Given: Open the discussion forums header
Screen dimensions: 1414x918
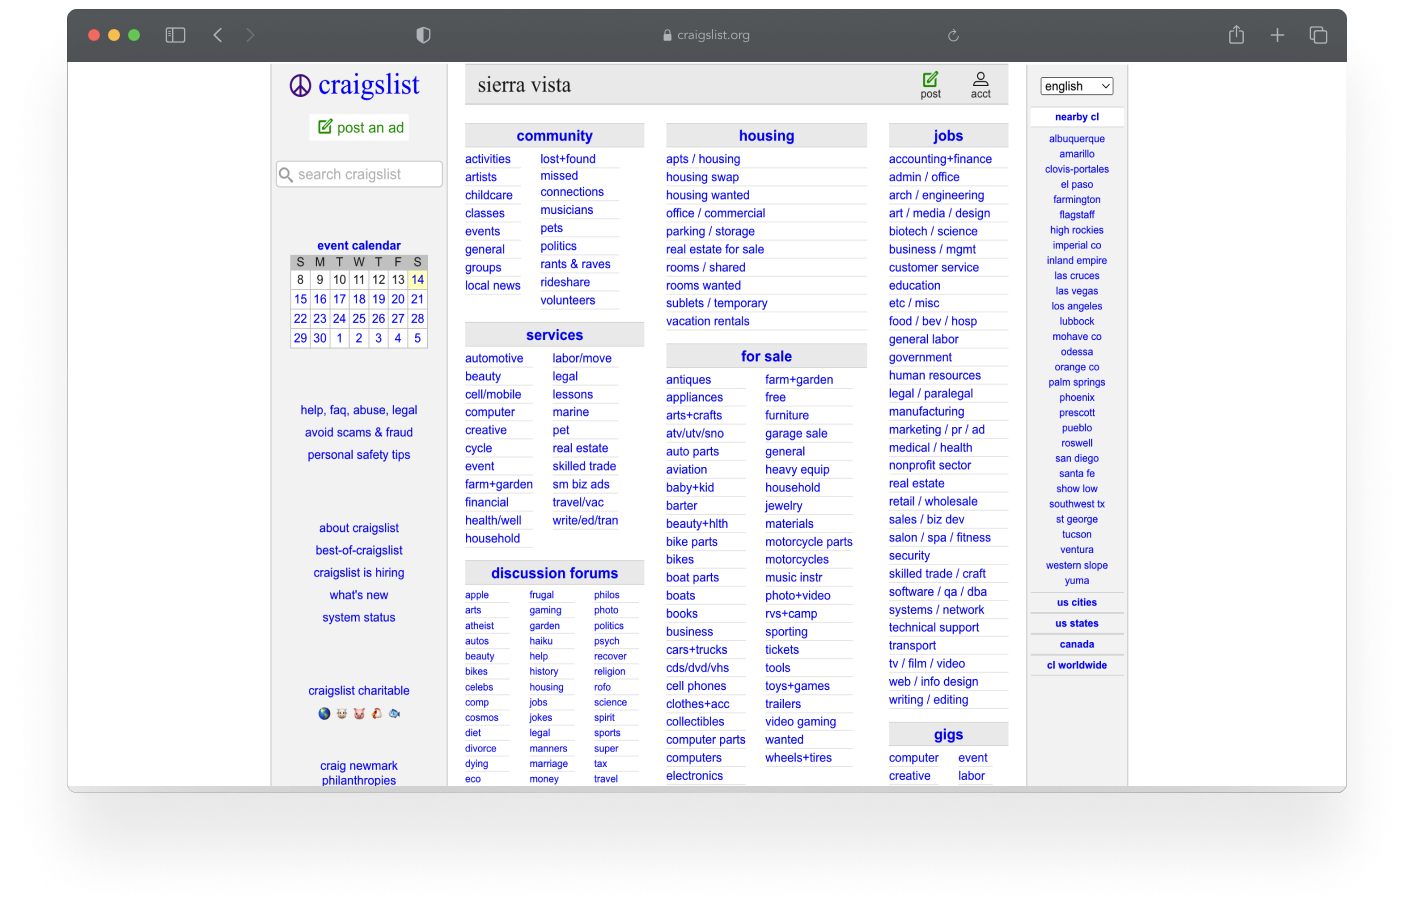Looking at the screenshot, I should coord(554,573).
